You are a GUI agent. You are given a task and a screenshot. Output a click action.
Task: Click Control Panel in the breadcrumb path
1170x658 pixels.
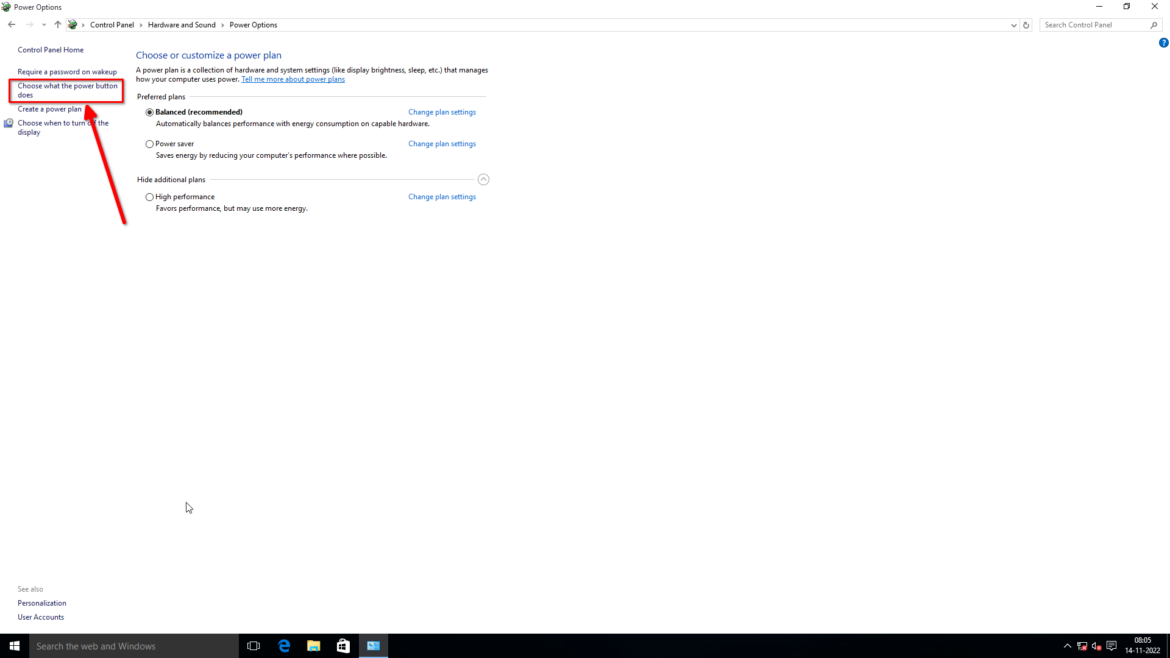point(112,25)
